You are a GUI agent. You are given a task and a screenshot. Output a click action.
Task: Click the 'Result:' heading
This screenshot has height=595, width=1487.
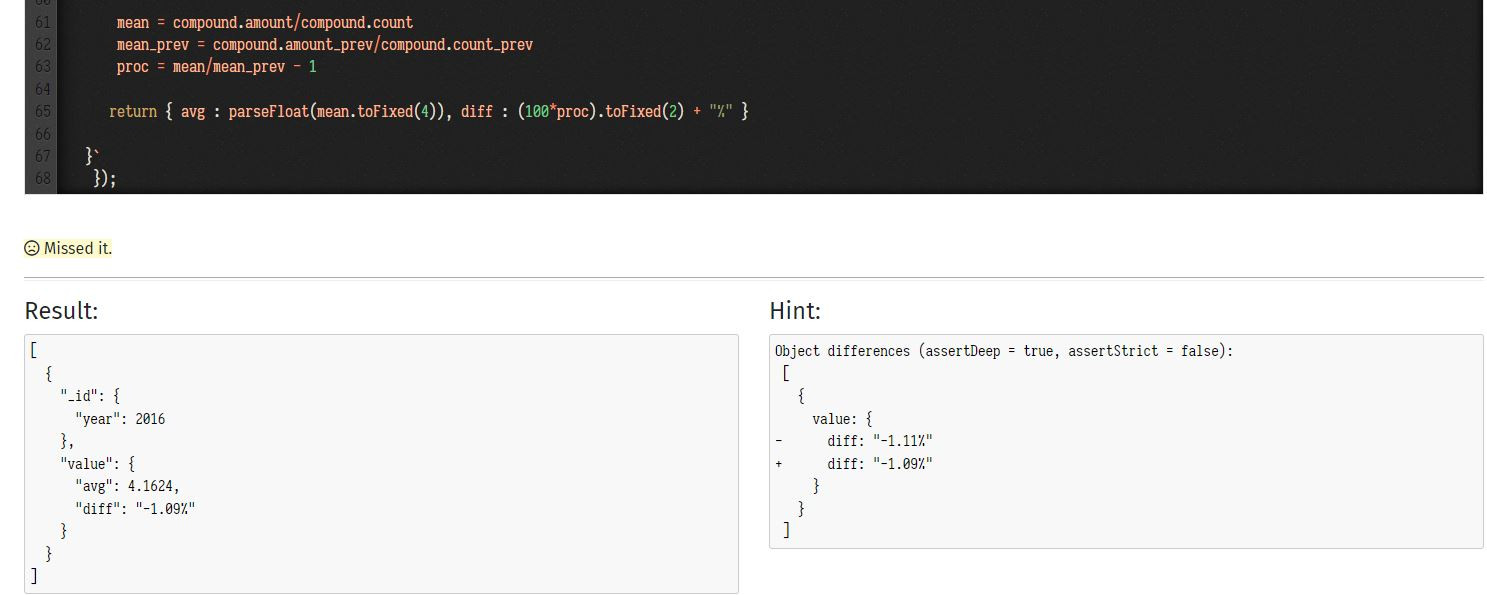coord(62,311)
